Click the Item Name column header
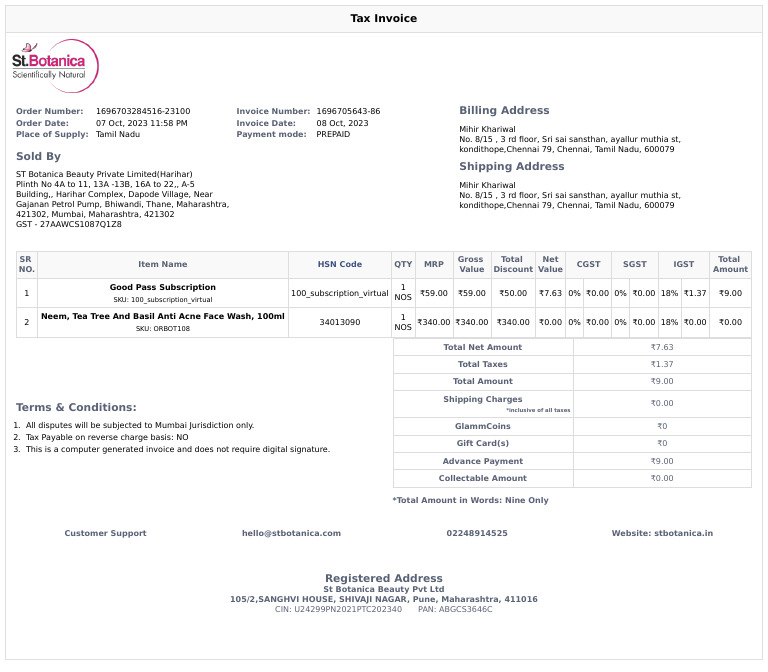768x672 pixels. tap(163, 265)
